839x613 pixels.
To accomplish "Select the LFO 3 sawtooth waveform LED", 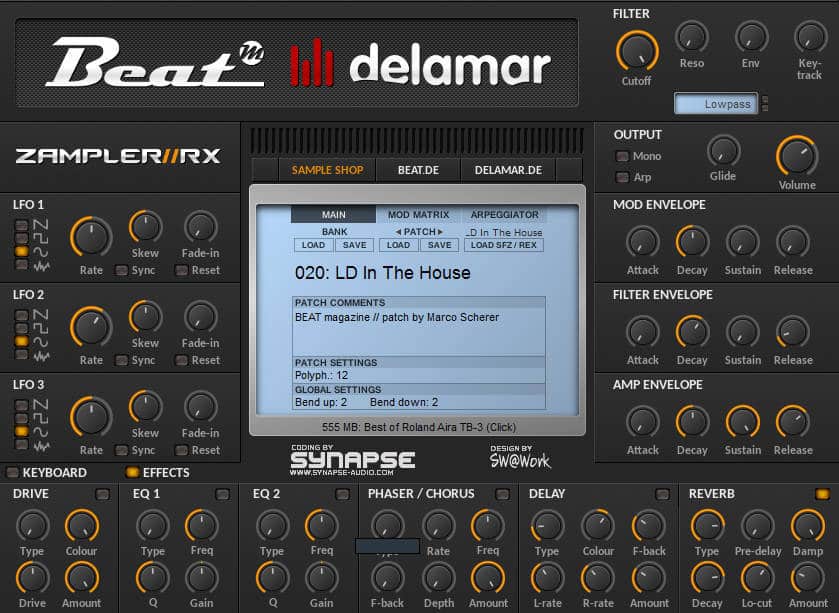I will [21, 404].
